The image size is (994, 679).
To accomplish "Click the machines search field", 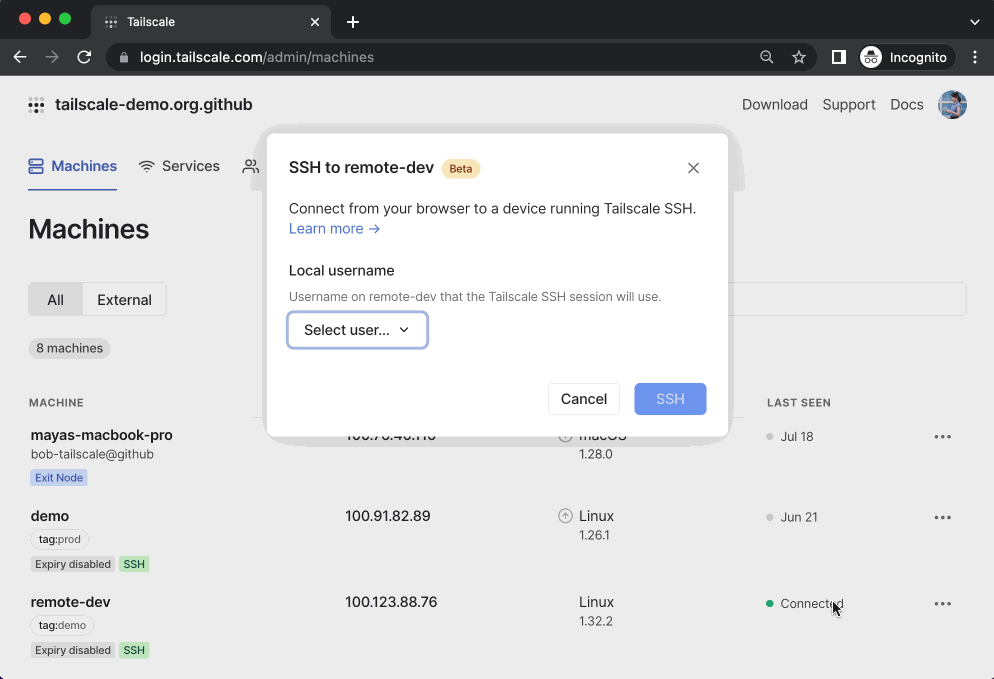I will [x=847, y=299].
